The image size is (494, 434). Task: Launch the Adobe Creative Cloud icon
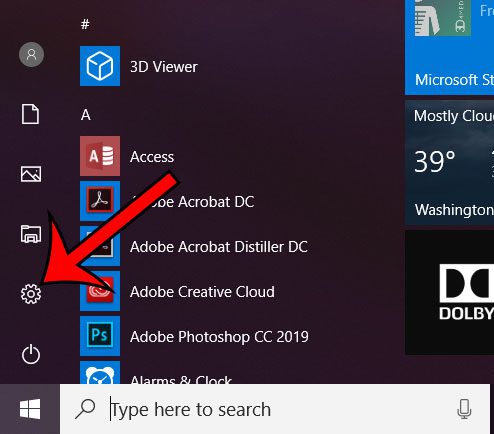pyautogui.click(x=100, y=291)
